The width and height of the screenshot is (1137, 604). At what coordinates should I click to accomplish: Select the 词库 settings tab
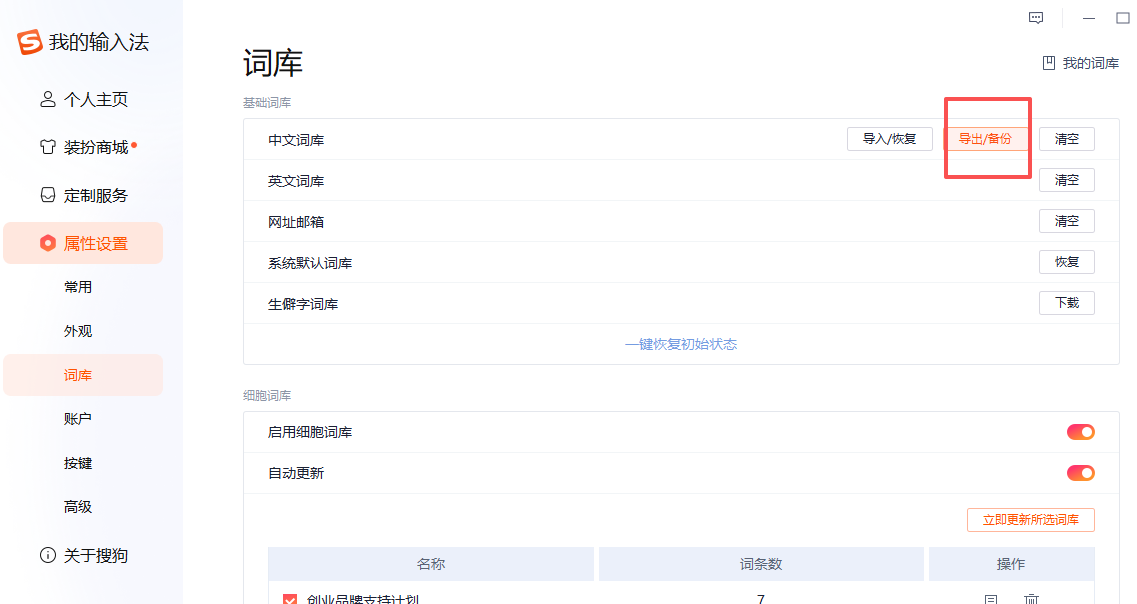click(83, 375)
